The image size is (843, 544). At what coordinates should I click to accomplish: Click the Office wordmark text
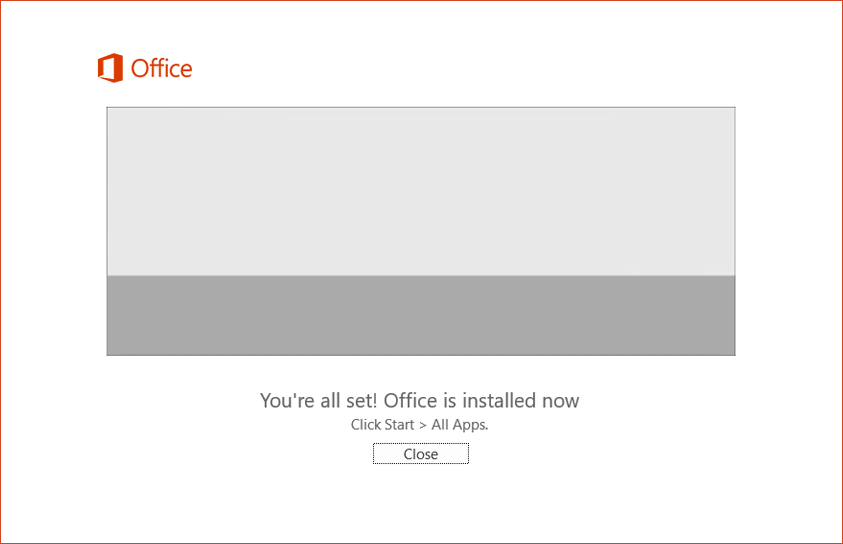coord(161,69)
